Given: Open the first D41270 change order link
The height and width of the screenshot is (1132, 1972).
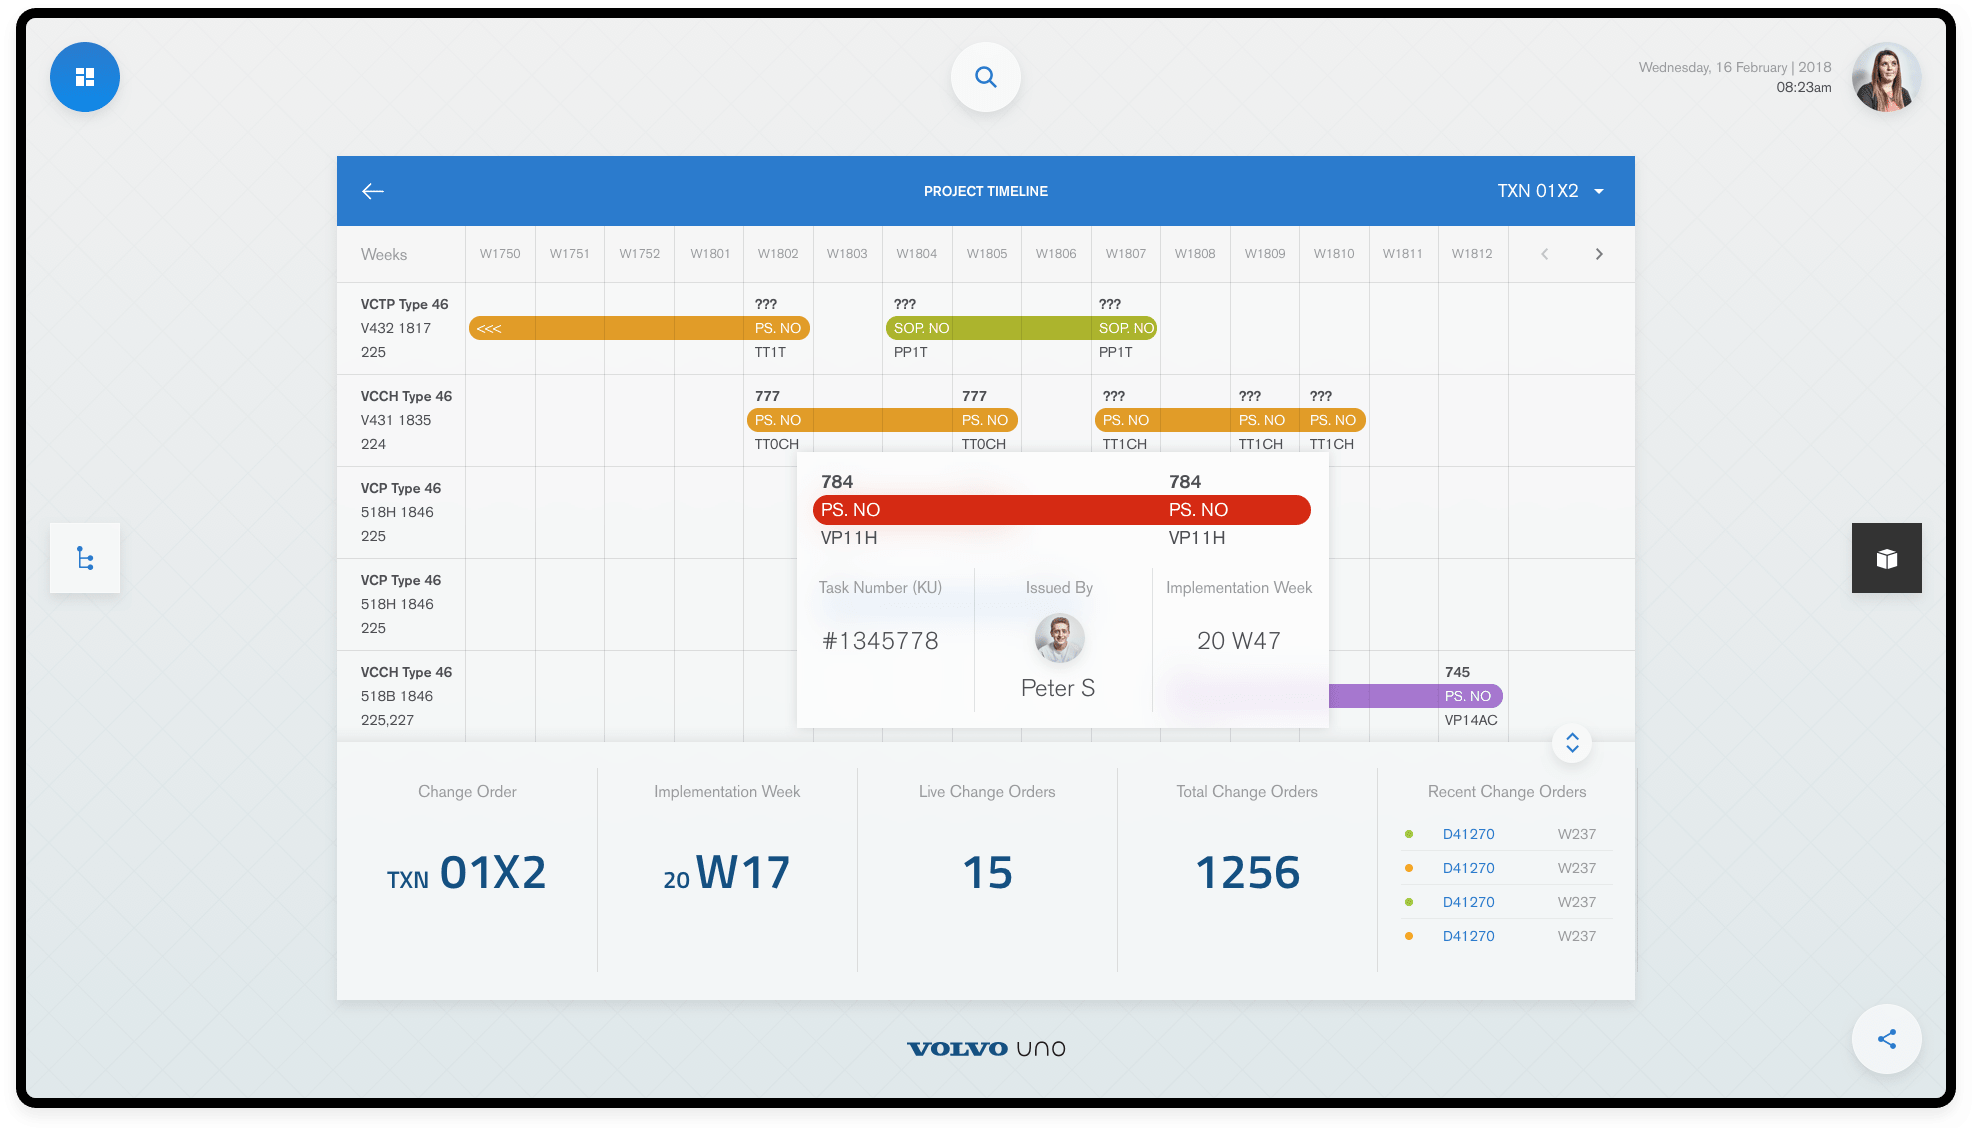Looking at the screenshot, I should [x=1468, y=834].
